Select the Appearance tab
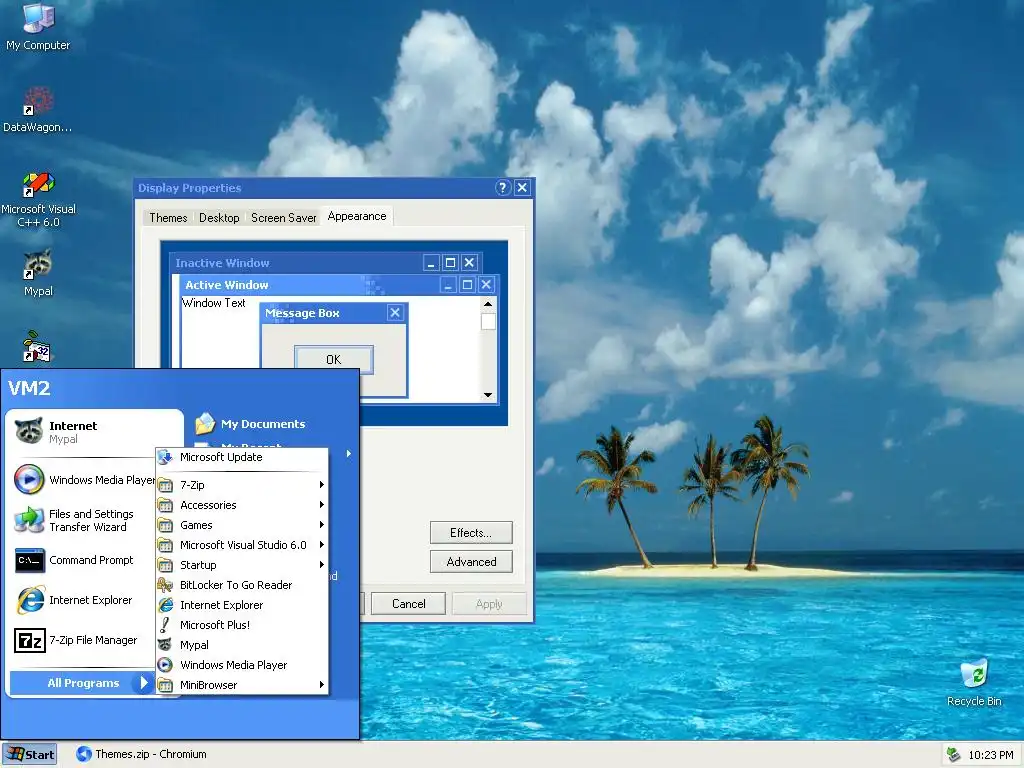This screenshot has width=1024, height=768. pos(357,216)
